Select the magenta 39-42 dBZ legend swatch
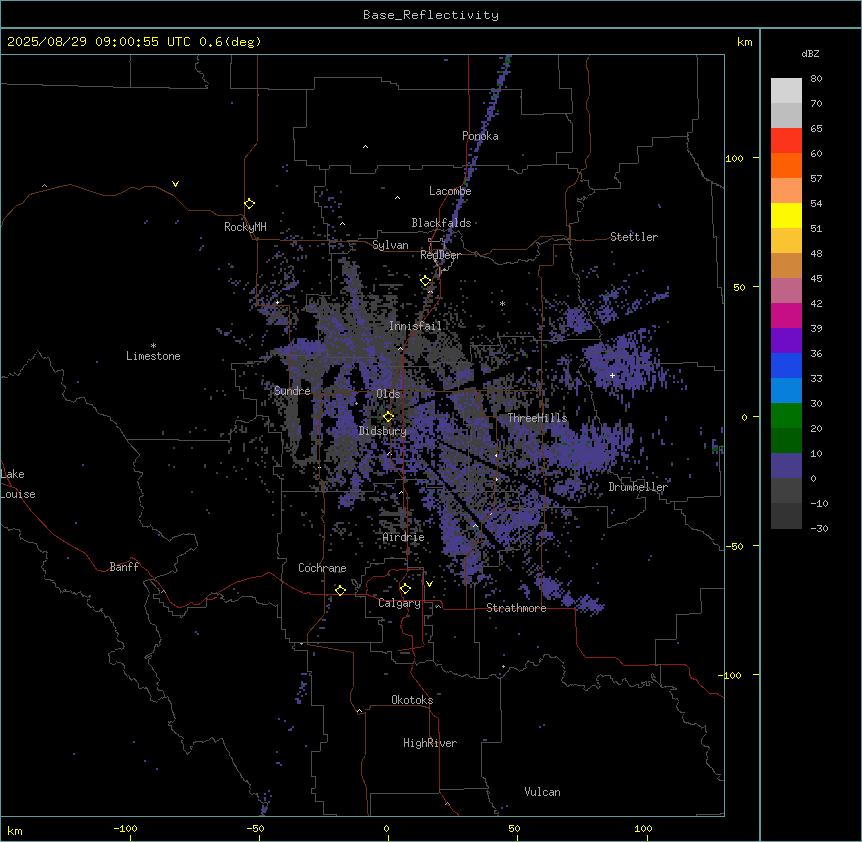 786,315
